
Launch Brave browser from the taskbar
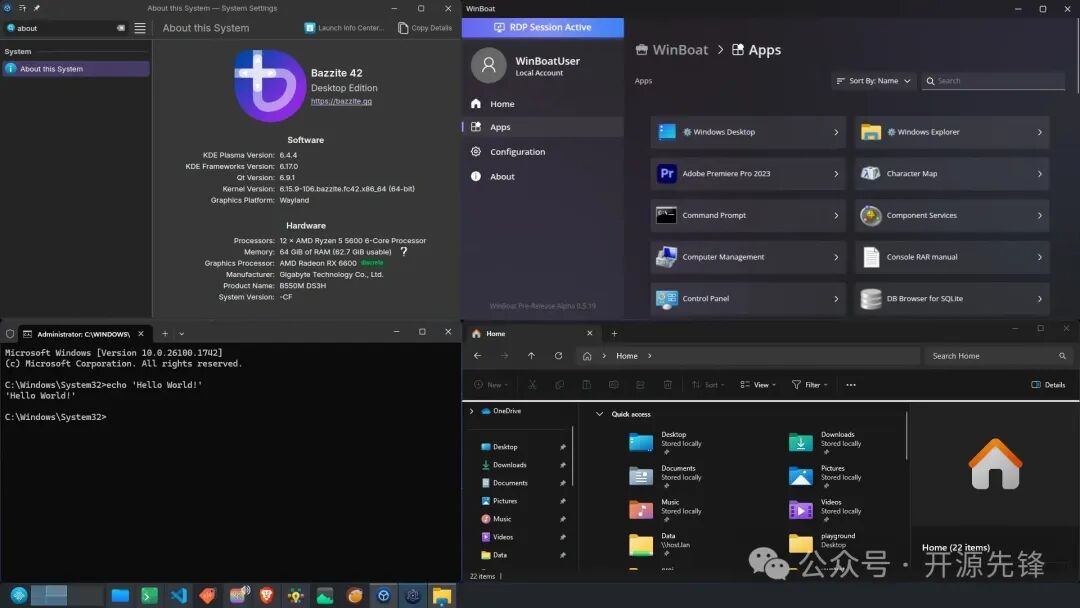(265, 595)
